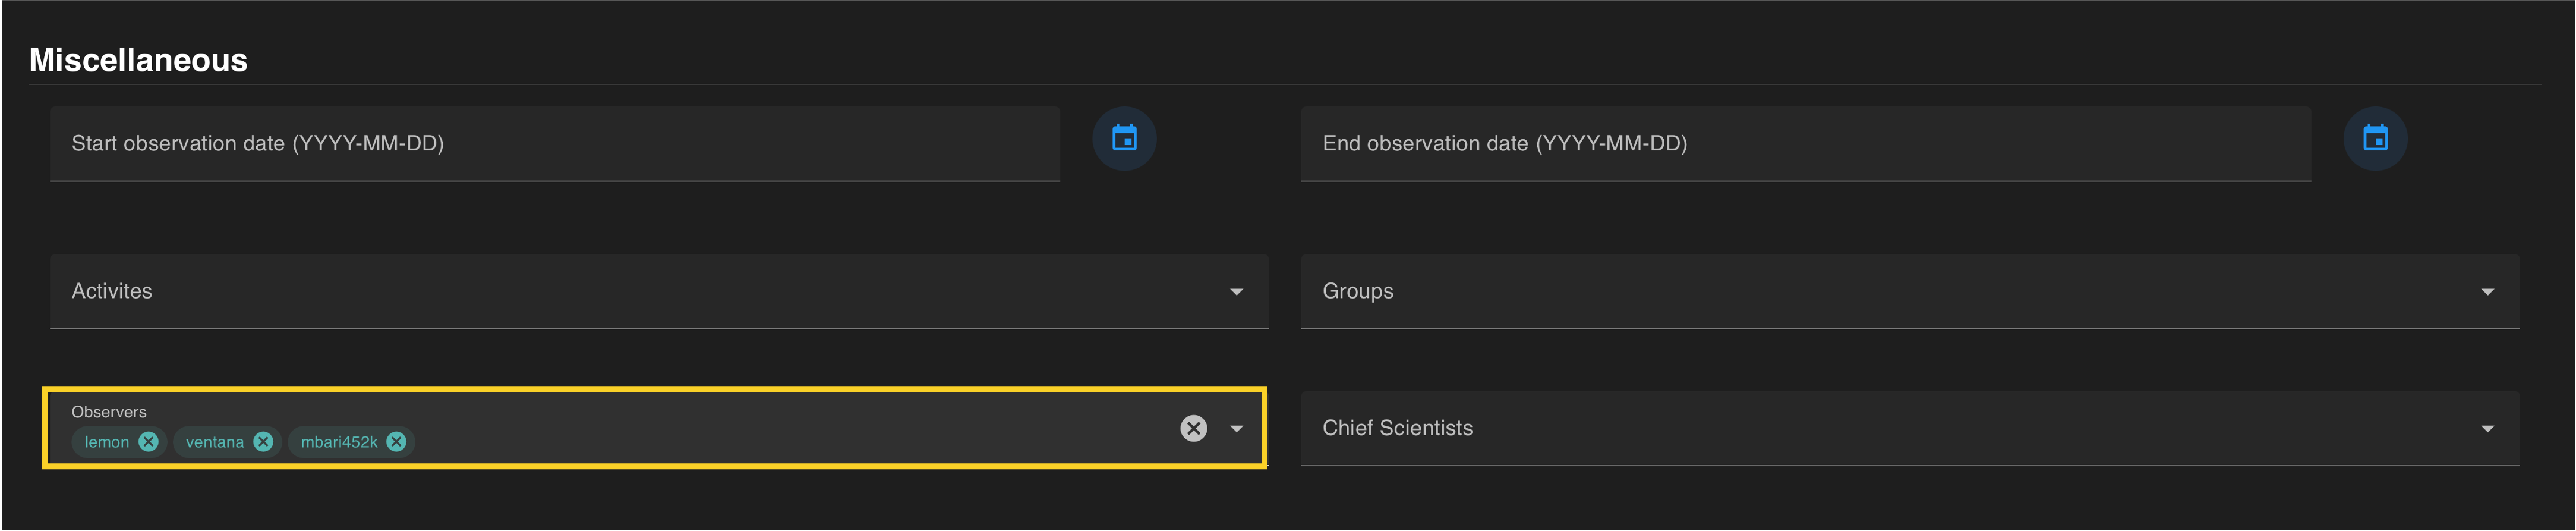
Task: Click the Miscellaneous section heading
Action: 138,60
